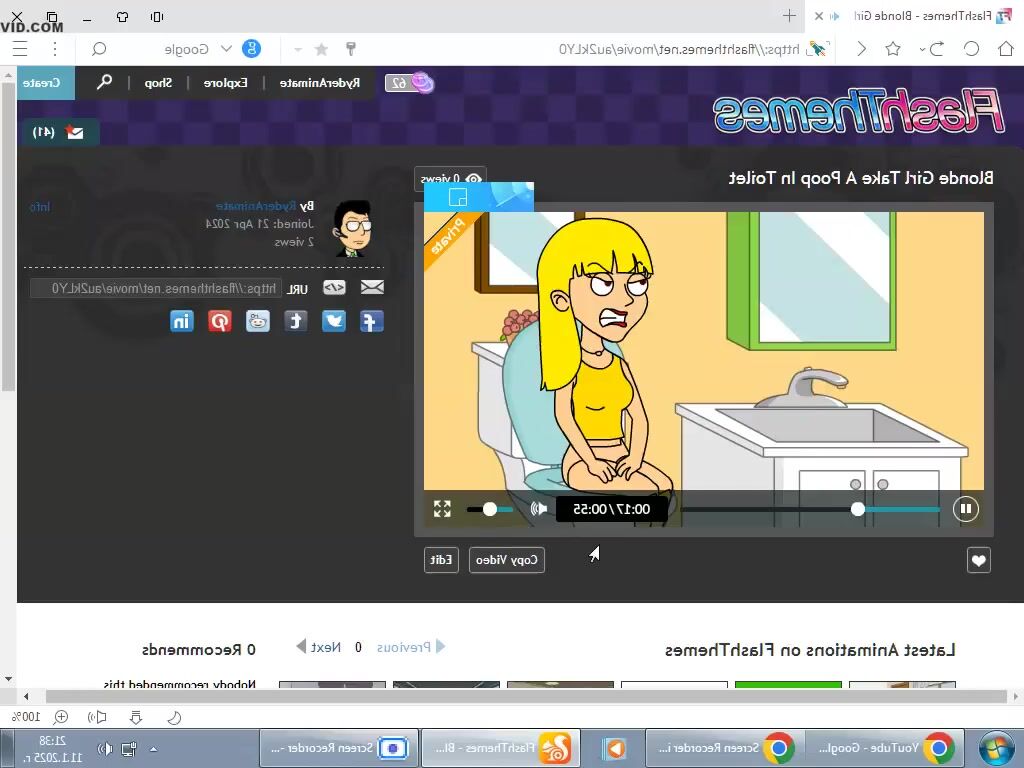Share the video on Facebook
The width and height of the screenshot is (1024, 768).
pyautogui.click(x=372, y=321)
